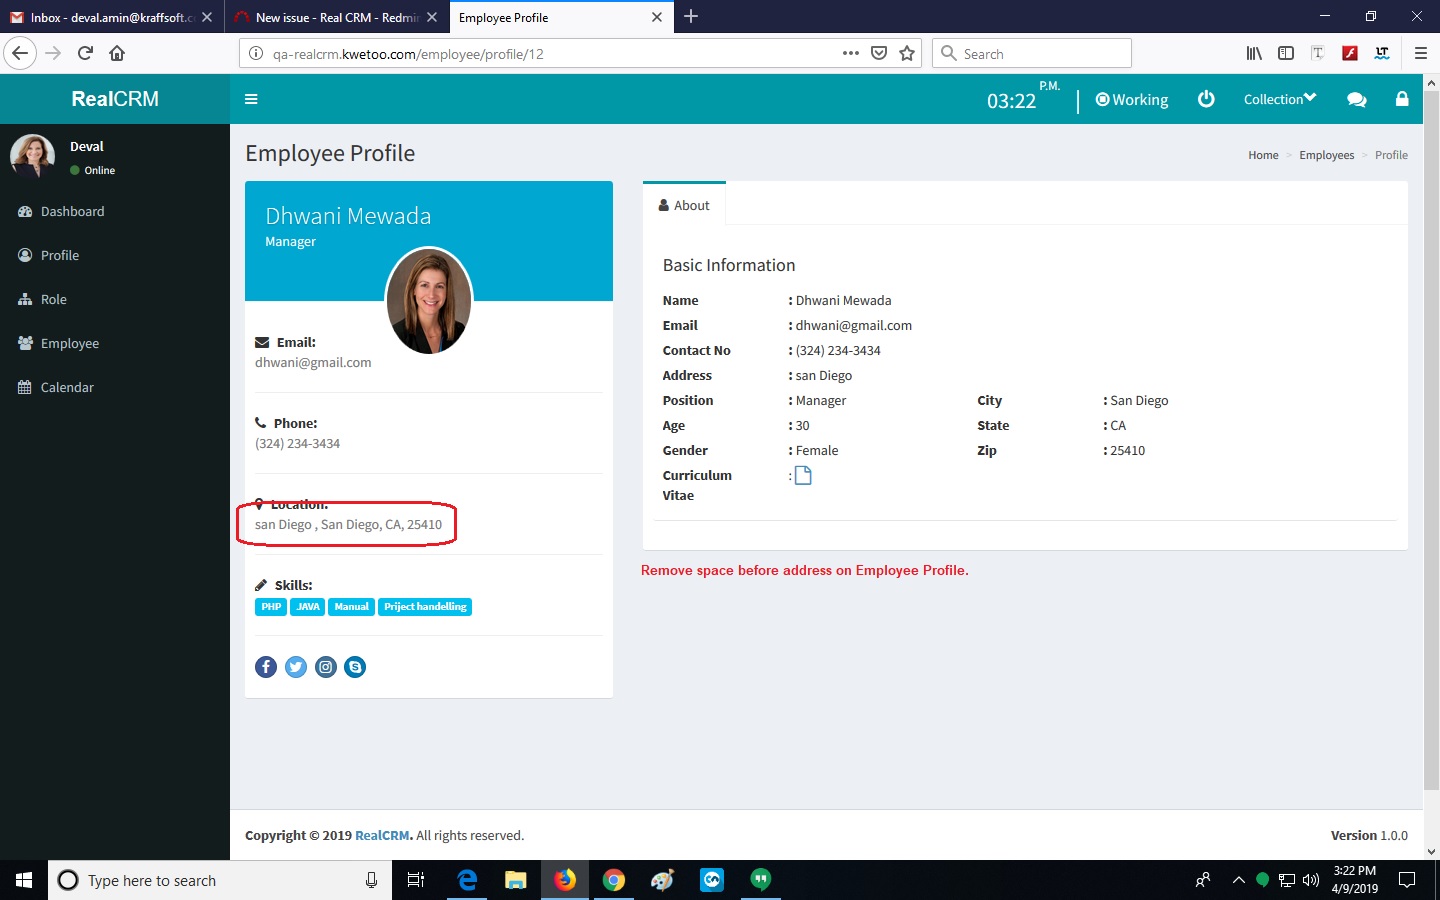Go to Calendar in the sidebar
The width and height of the screenshot is (1440, 900).
pos(66,388)
